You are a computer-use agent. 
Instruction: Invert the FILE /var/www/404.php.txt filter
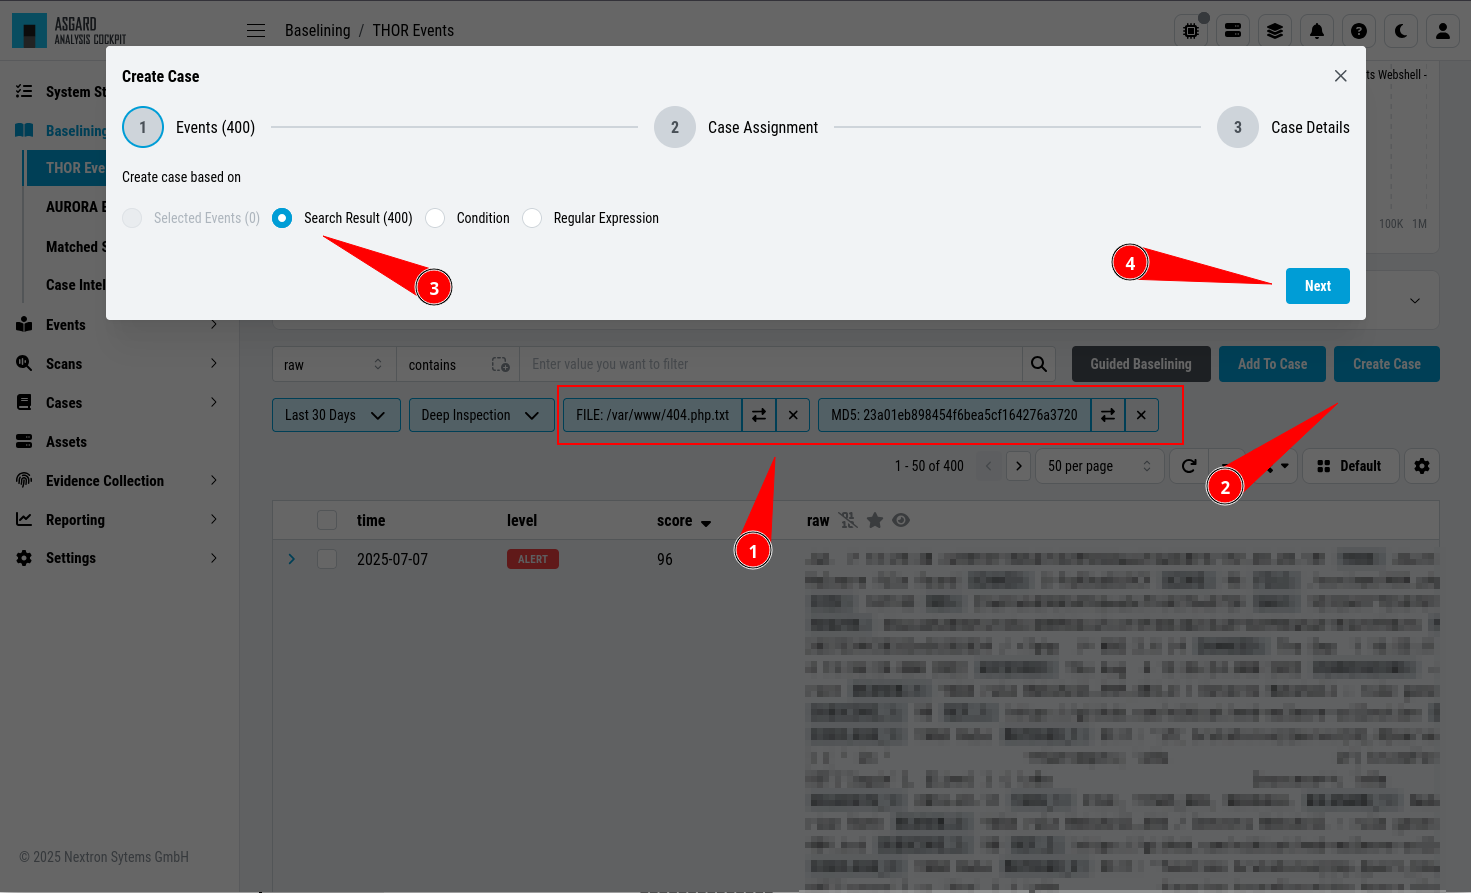[759, 415]
